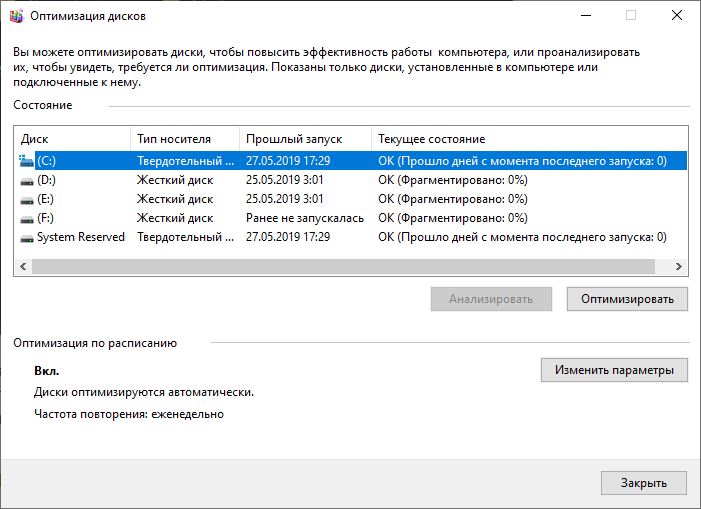Click the D: drive icon
Image resolution: width=701 pixels, height=509 pixels.
pyautogui.click(x=27, y=181)
